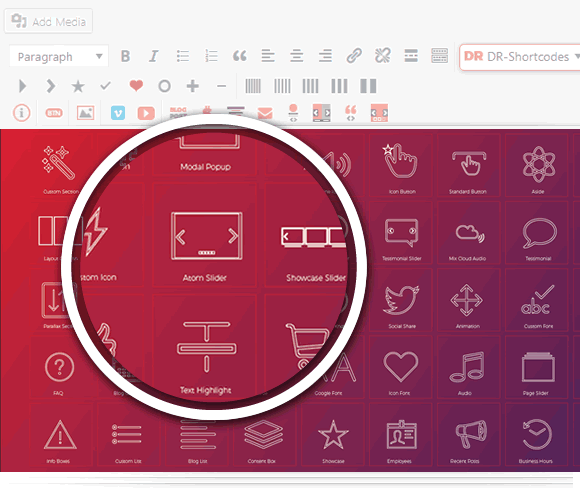Insert a Vimeo video shortcode
The image size is (580, 489).
[118, 113]
